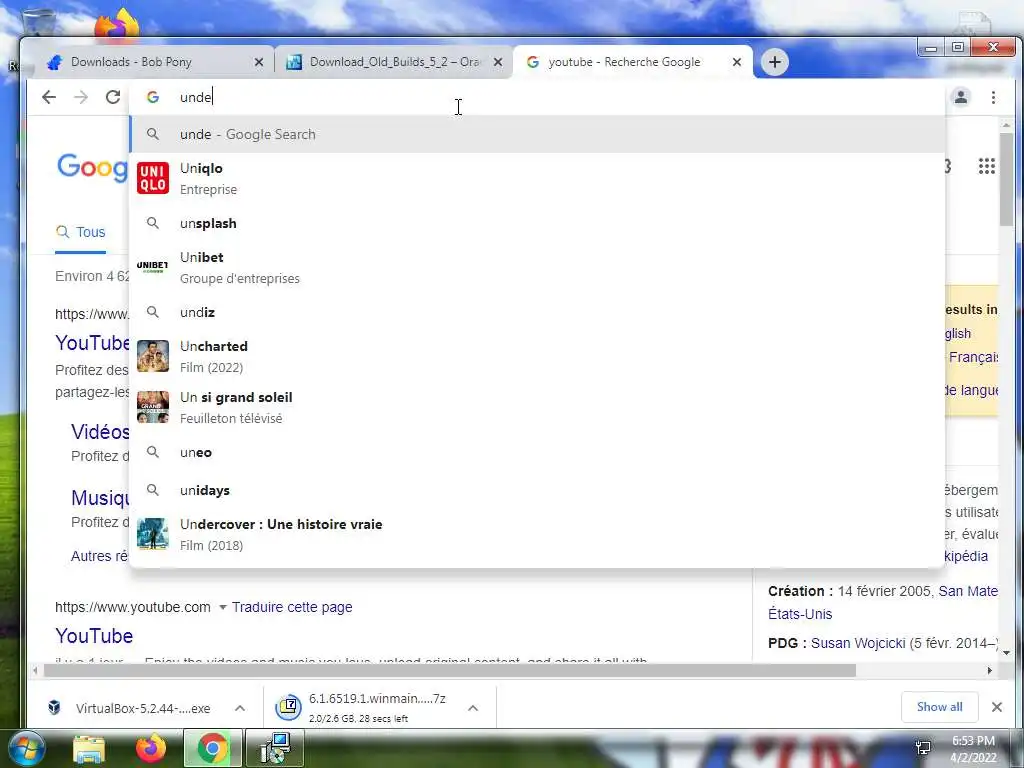Open the dropdown arrow next to youtube.com URL
This screenshot has width=1024, height=768.
click(x=222, y=607)
